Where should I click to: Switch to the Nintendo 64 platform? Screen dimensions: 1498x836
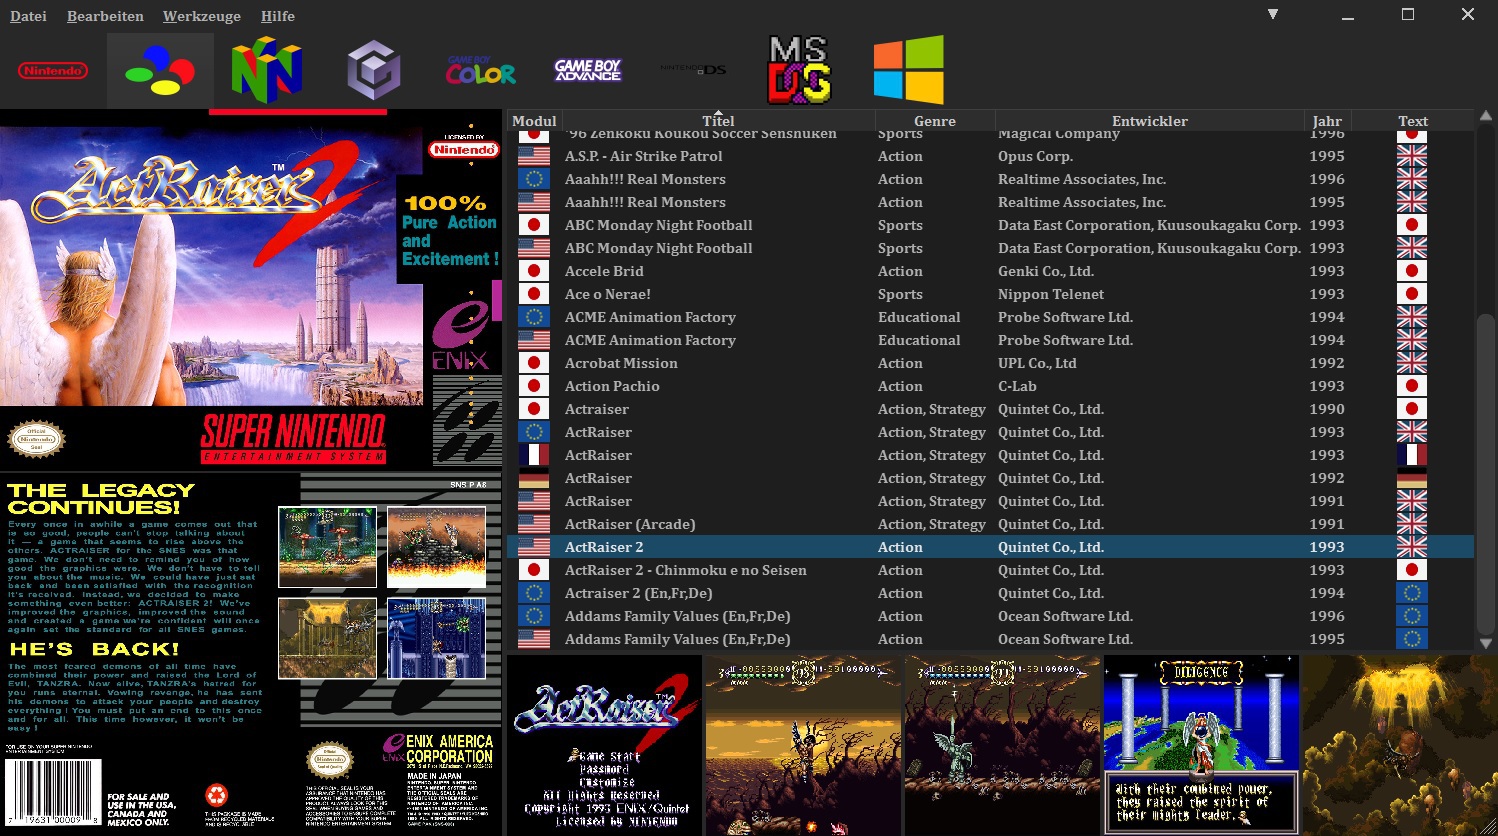267,70
